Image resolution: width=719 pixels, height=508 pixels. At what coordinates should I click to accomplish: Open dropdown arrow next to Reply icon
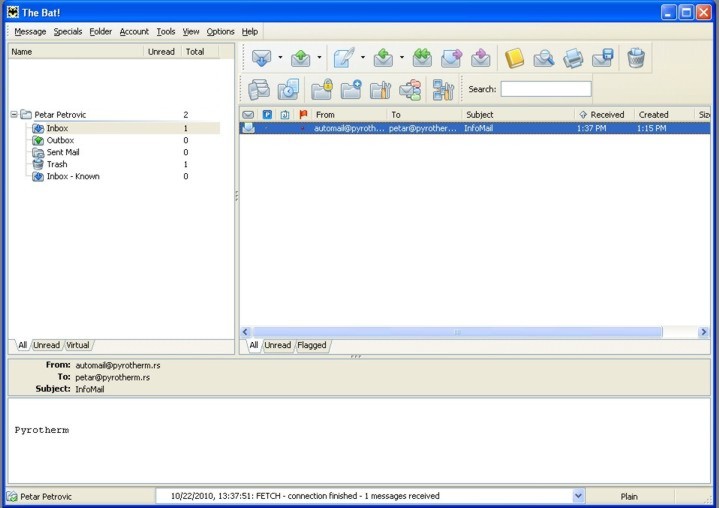[402, 58]
